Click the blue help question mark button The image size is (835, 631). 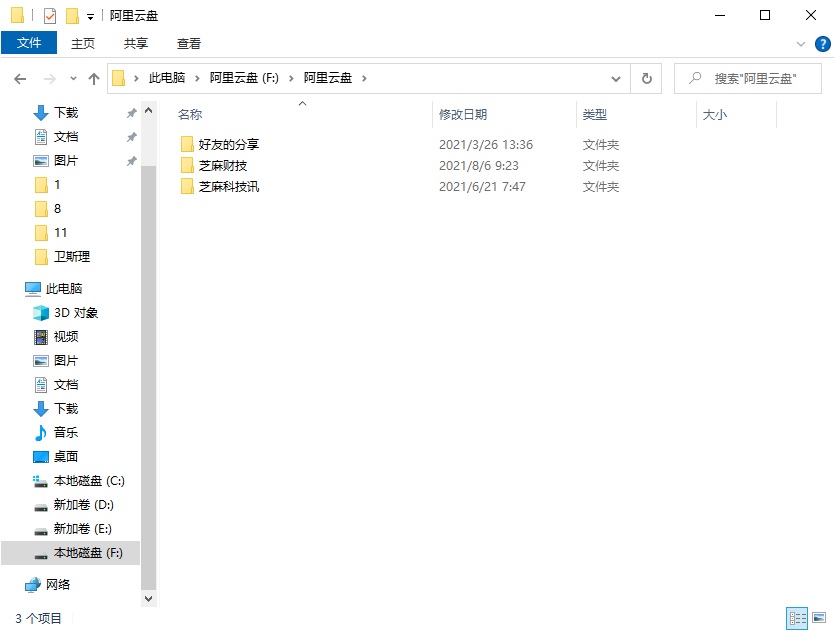(823, 43)
